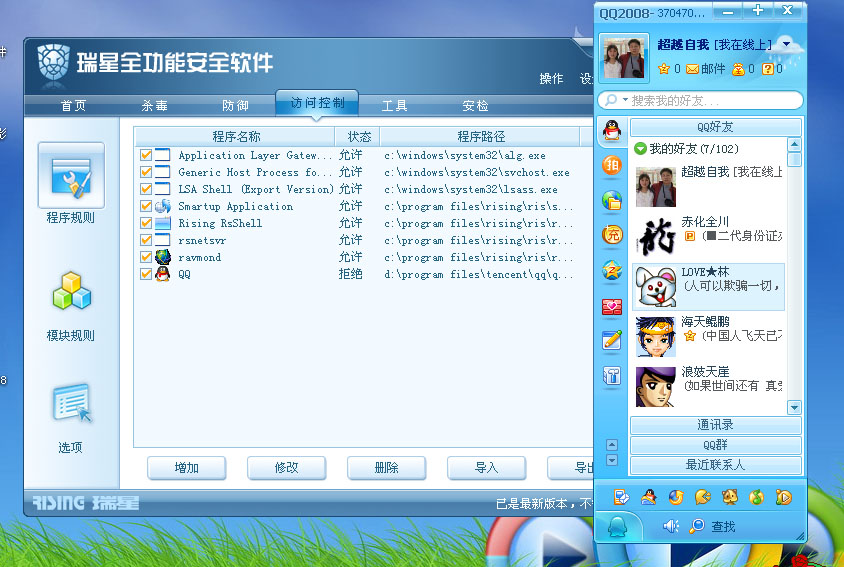Image resolution: width=844 pixels, height=567 pixels.
Task: Click the 增加 add button
Action: tap(187, 468)
